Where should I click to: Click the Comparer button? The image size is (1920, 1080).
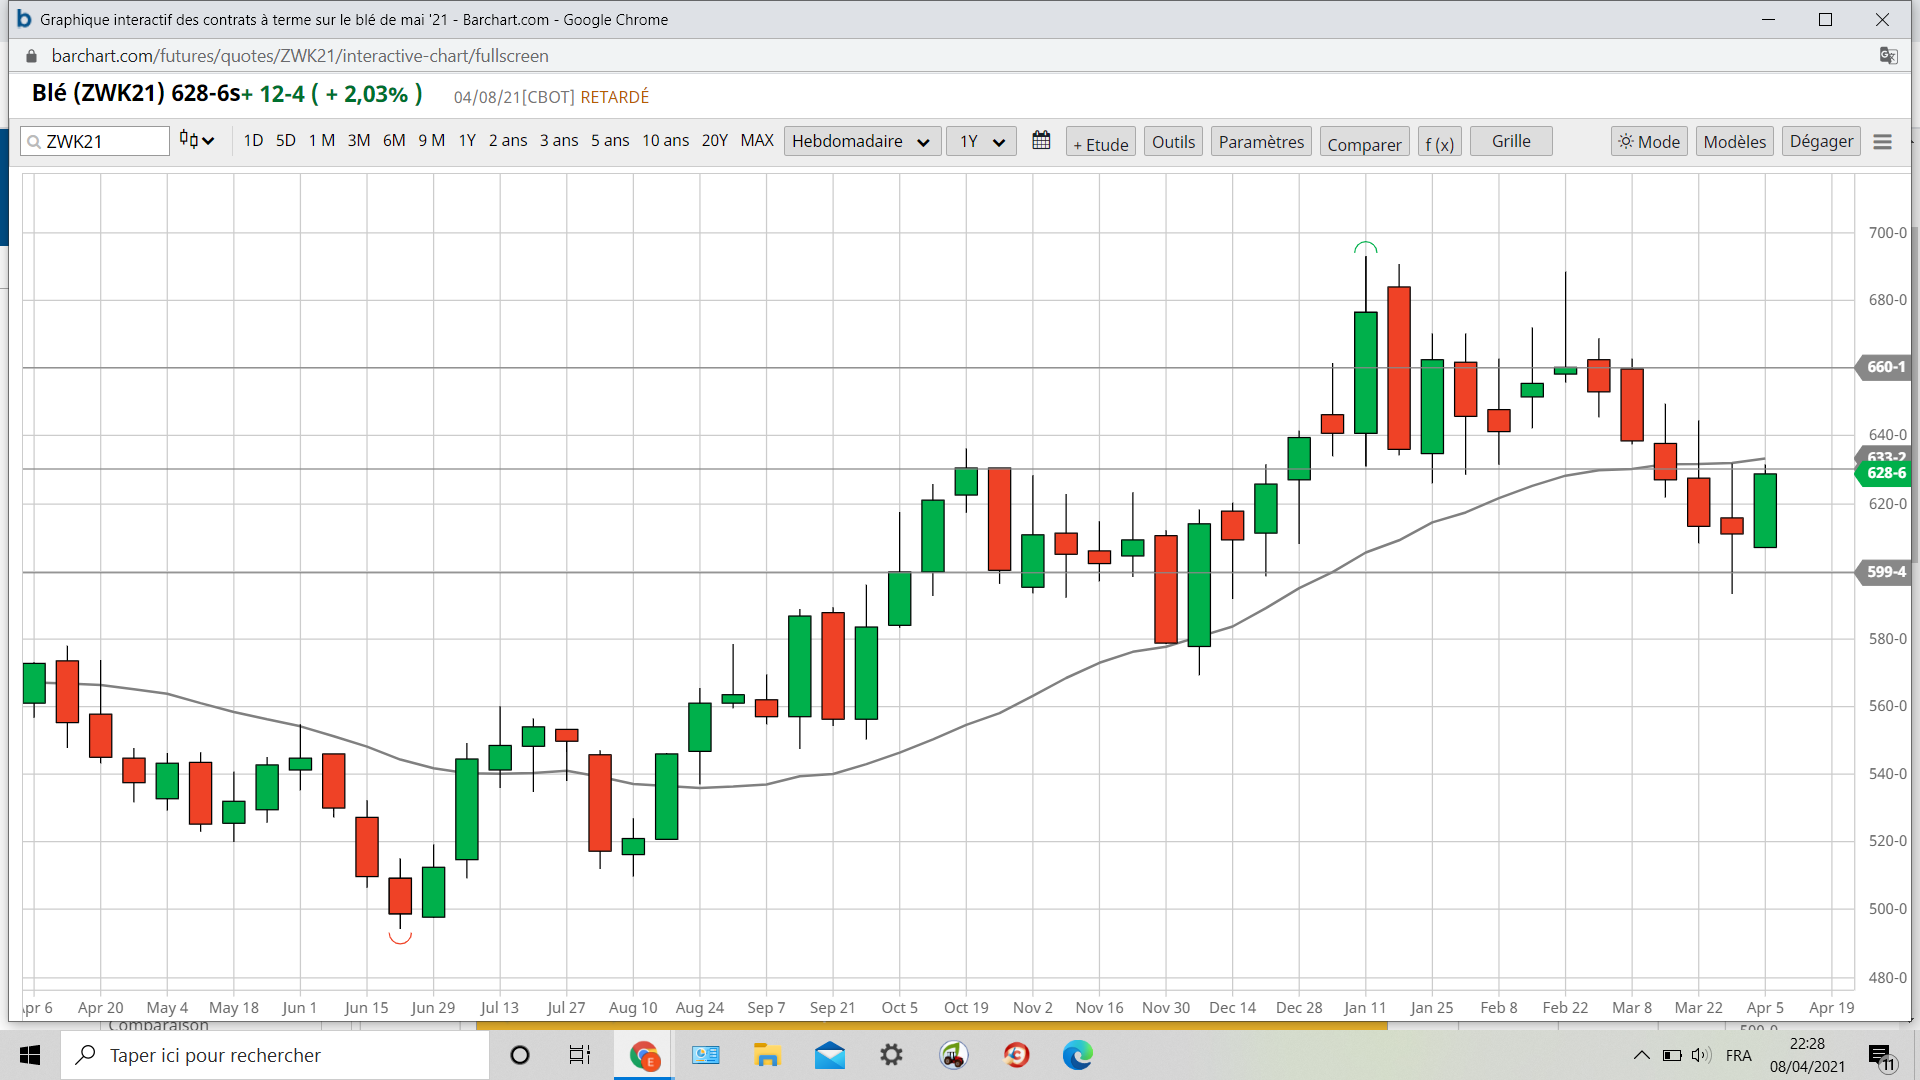[1363, 144]
